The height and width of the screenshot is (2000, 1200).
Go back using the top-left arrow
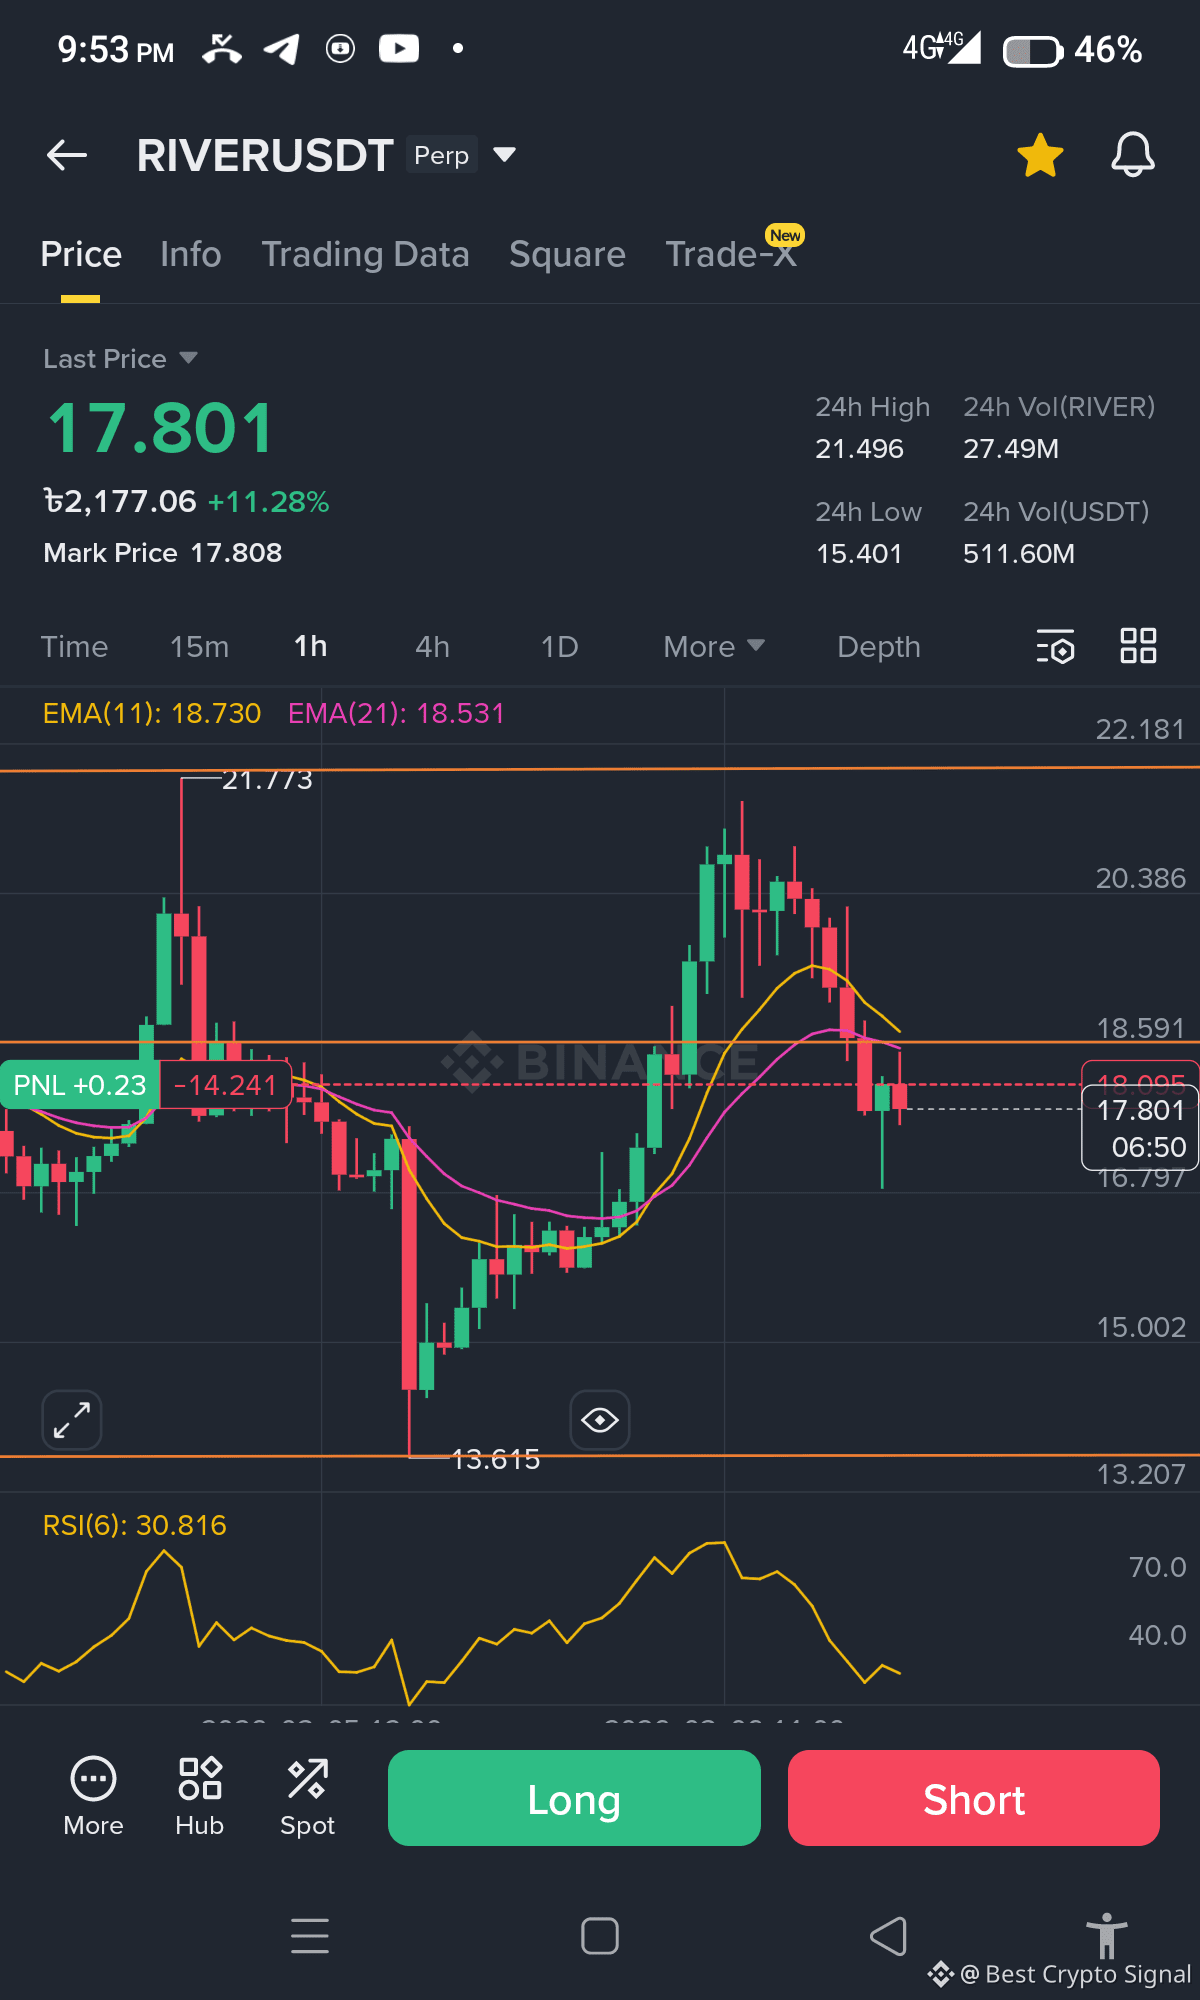pos(67,155)
